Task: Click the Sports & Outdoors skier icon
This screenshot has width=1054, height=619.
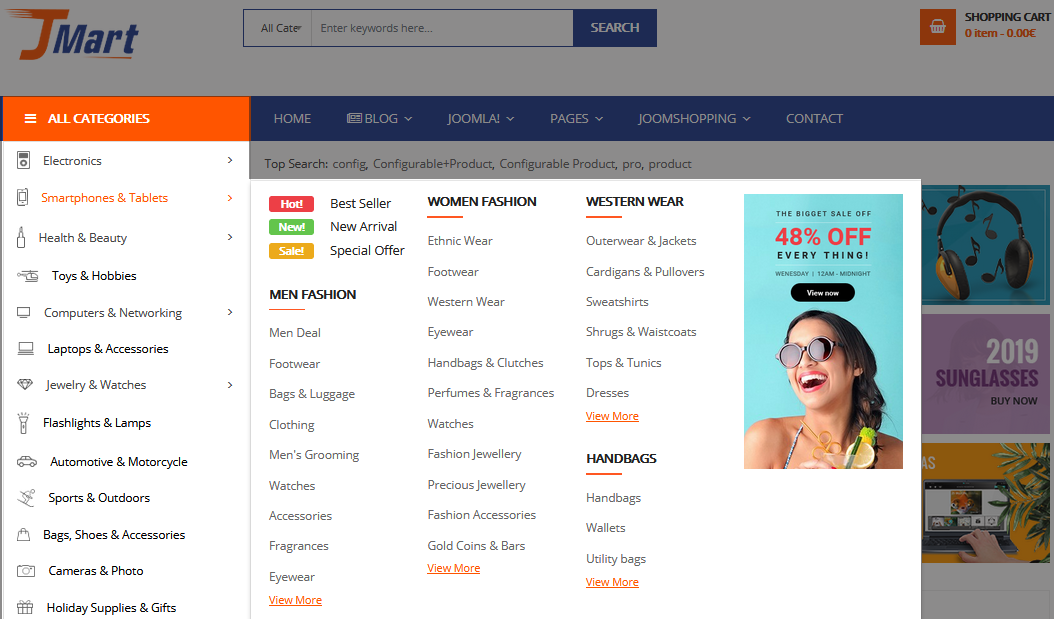Action: (x=26, y=497)
